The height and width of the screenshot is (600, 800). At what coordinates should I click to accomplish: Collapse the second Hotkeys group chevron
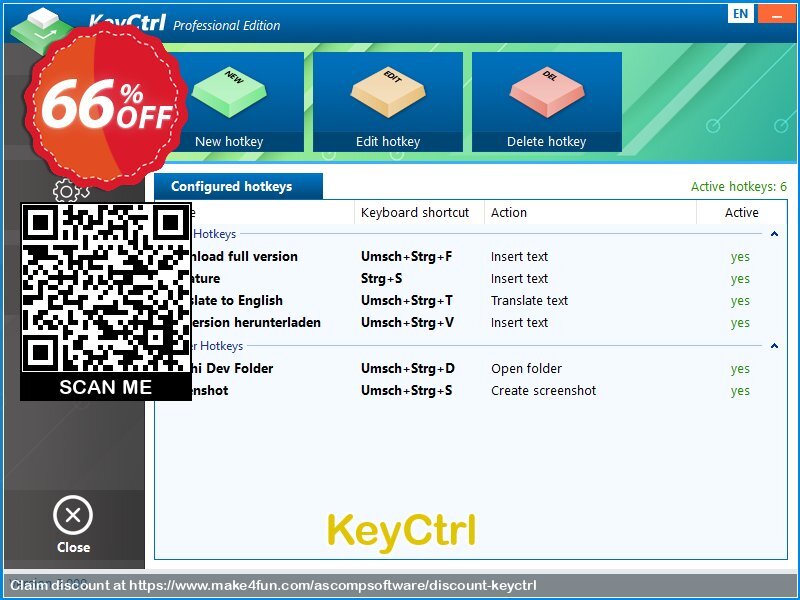point(774,346)
